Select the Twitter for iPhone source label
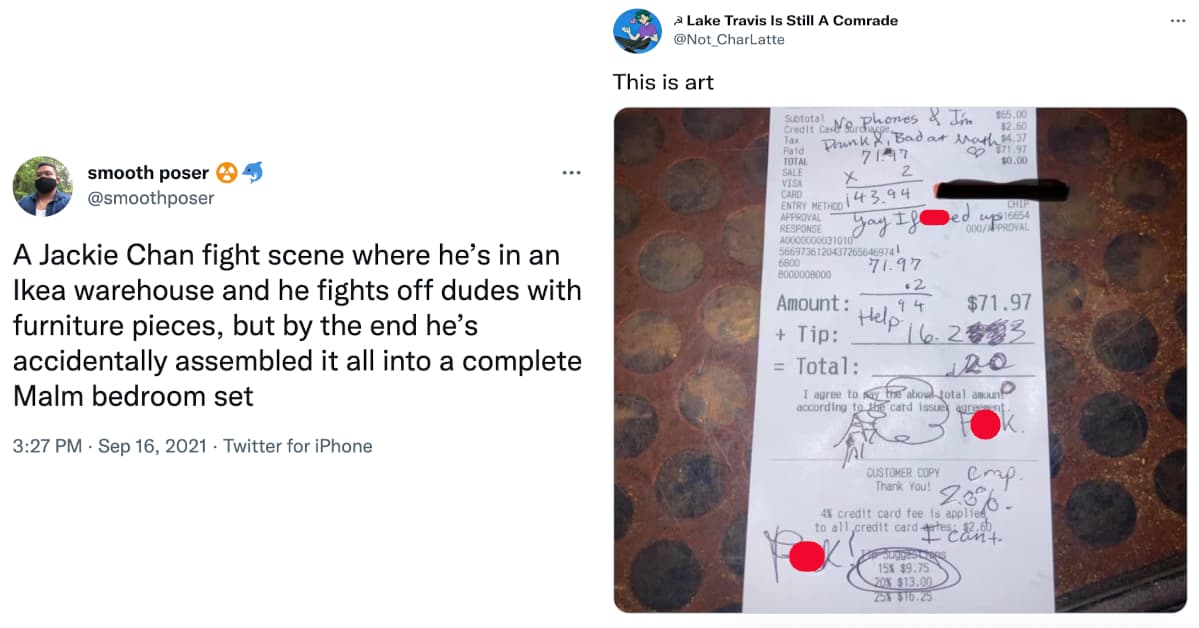The height and width of the screenshot is (628, 1199). pos(298,446)
